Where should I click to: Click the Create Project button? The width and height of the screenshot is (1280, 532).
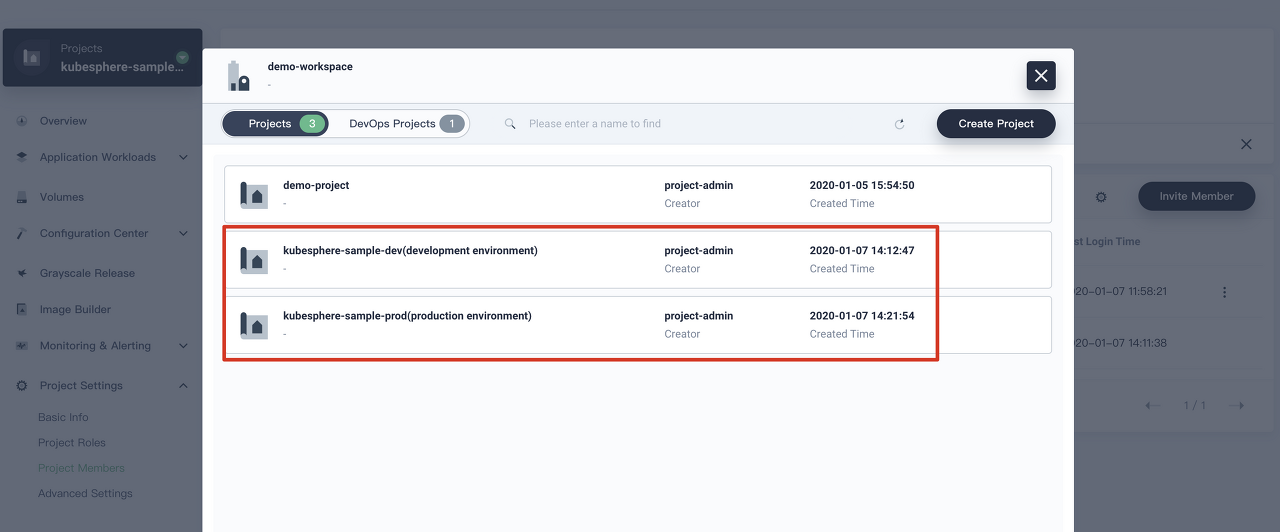pyautogui.click(x=996, y=124)
